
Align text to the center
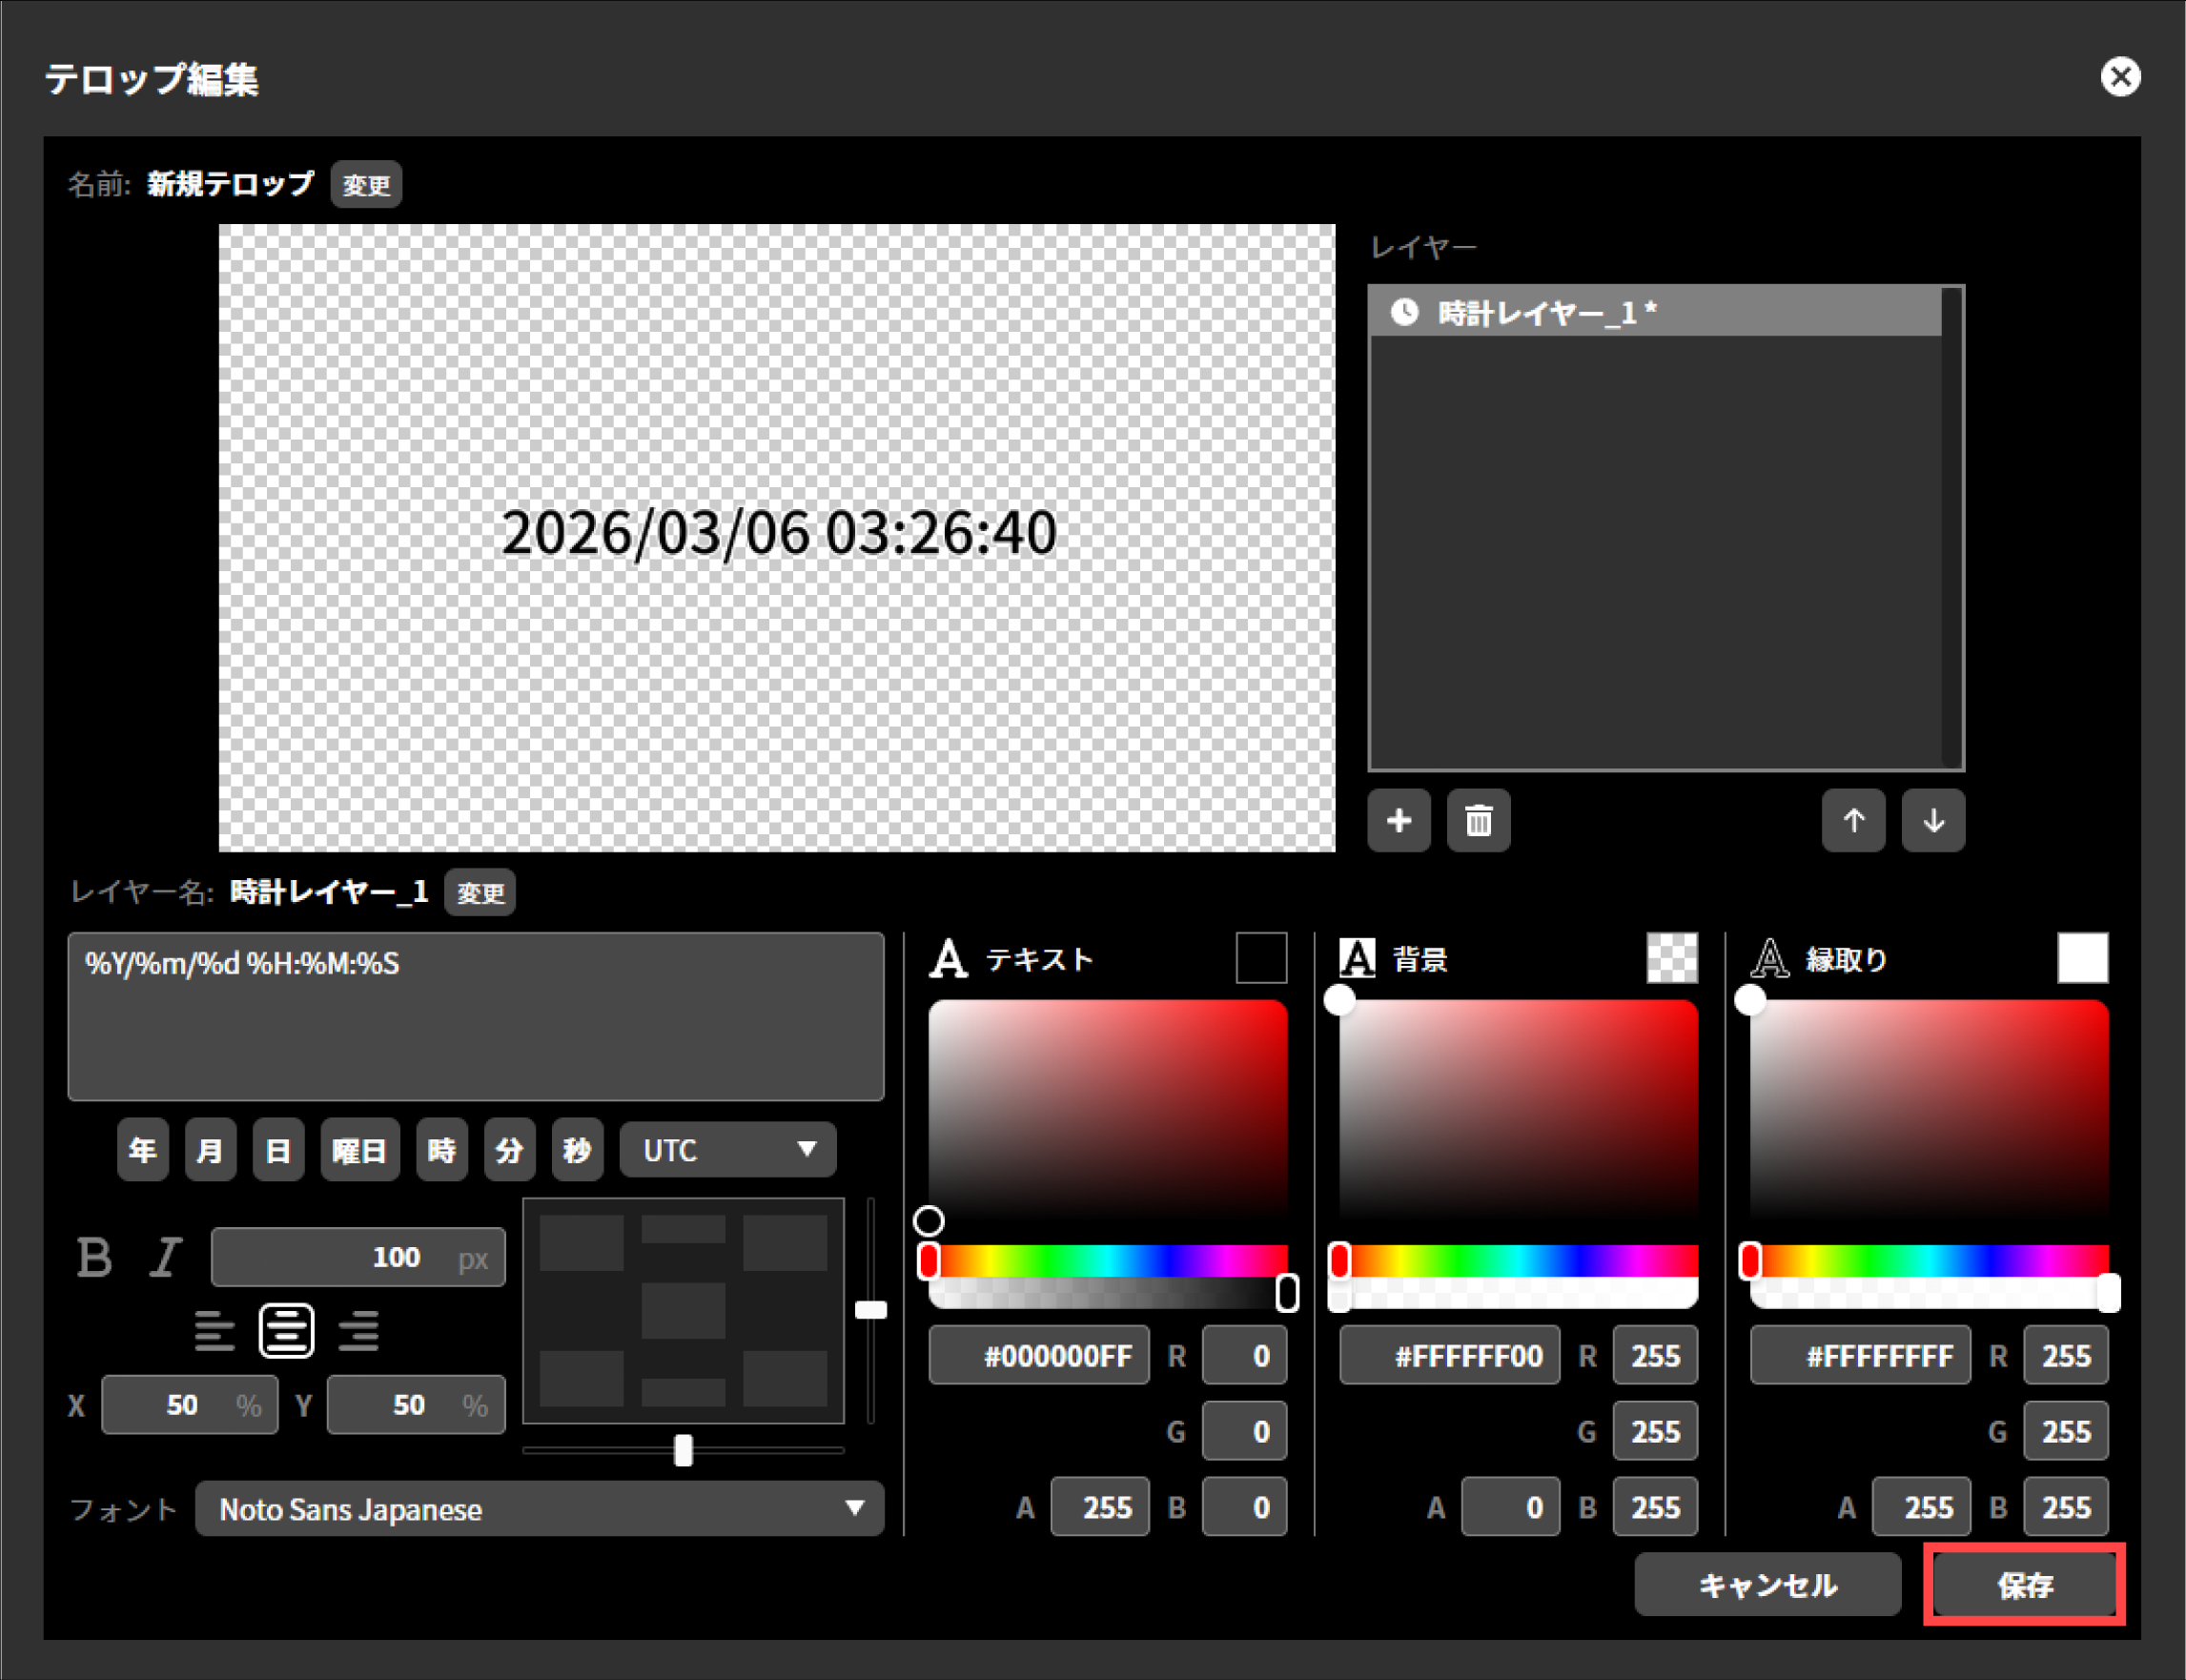point(286,1330)
